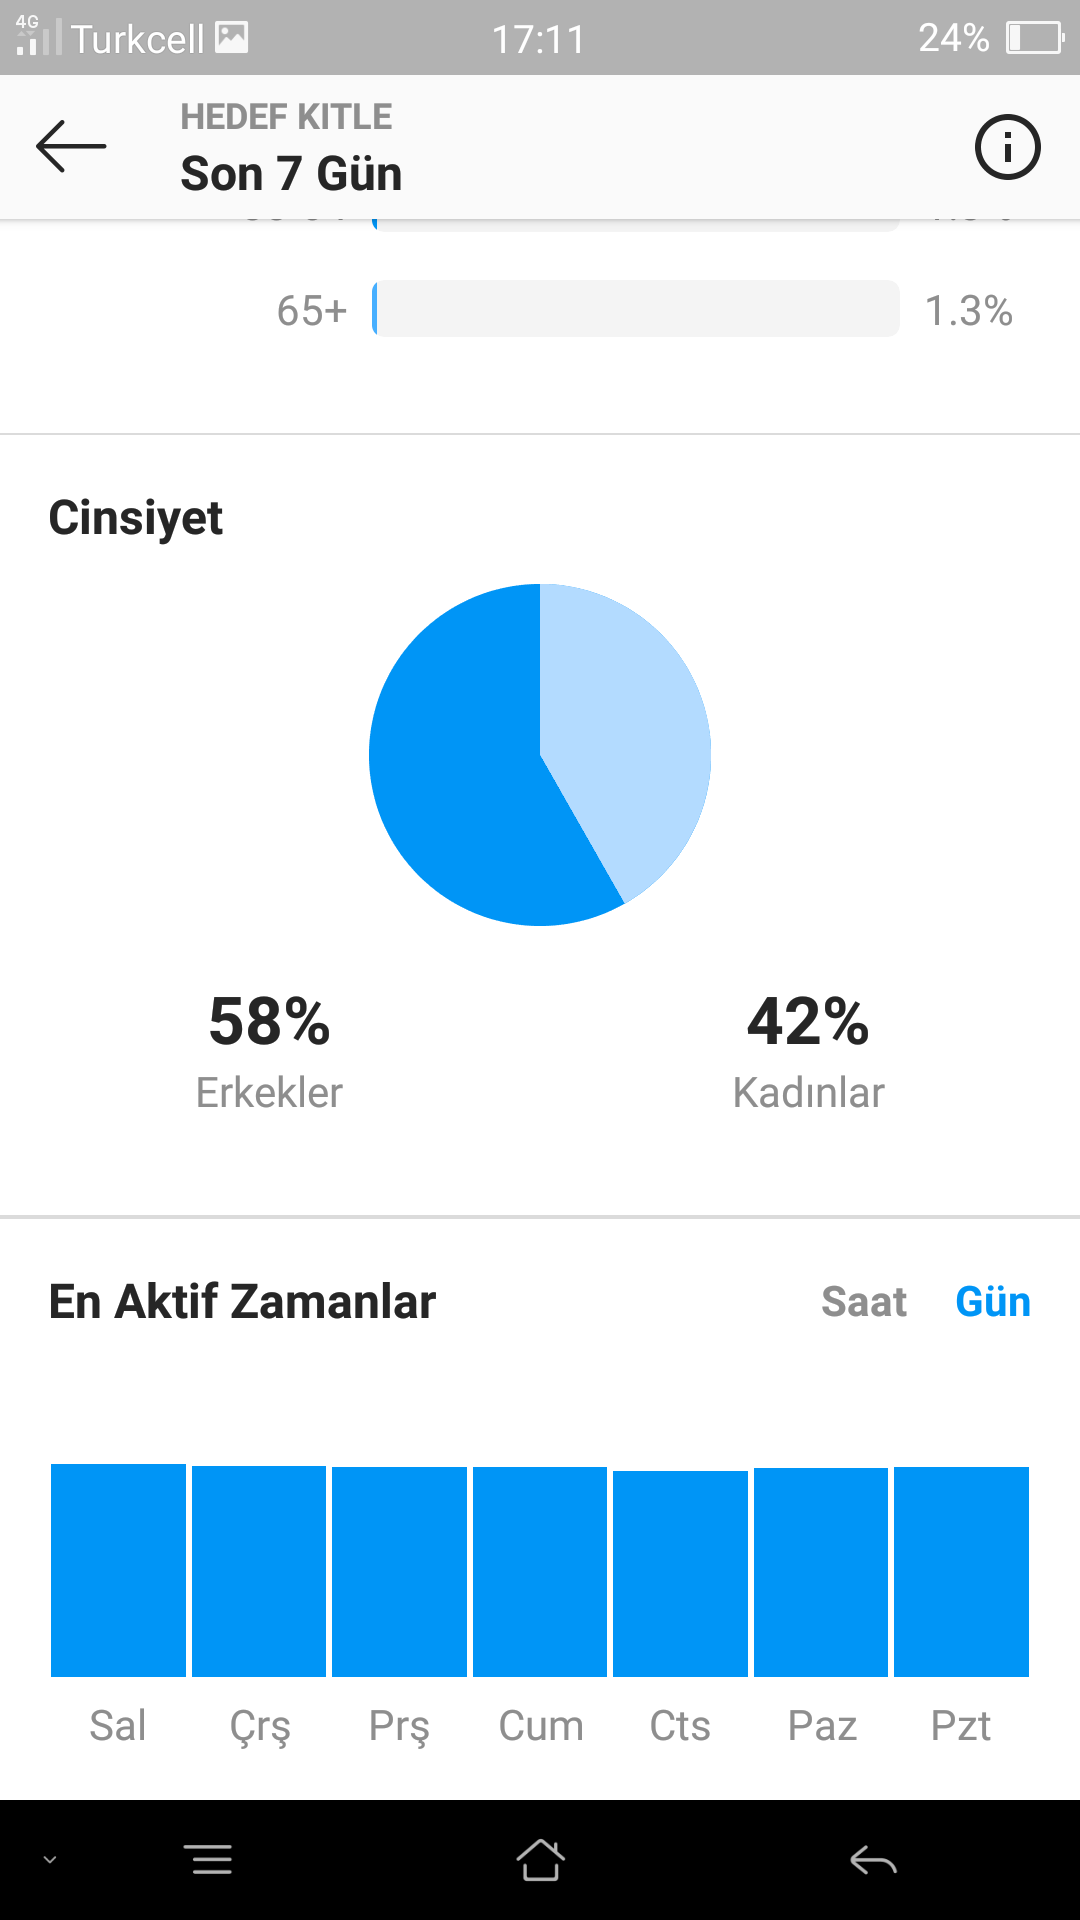The height and width of the screenshot is (1920, 1080).
Task: Tap the back arrow in header
Action: tap(71, 146)
